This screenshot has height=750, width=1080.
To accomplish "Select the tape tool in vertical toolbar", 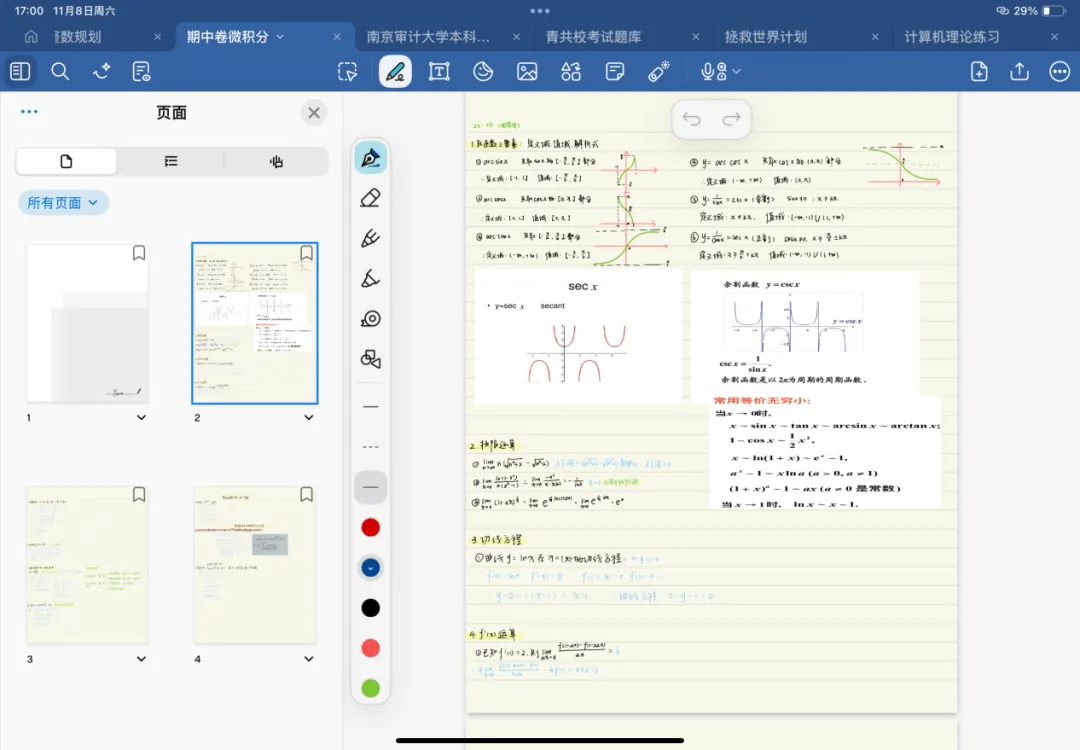I will coord(371,319).
